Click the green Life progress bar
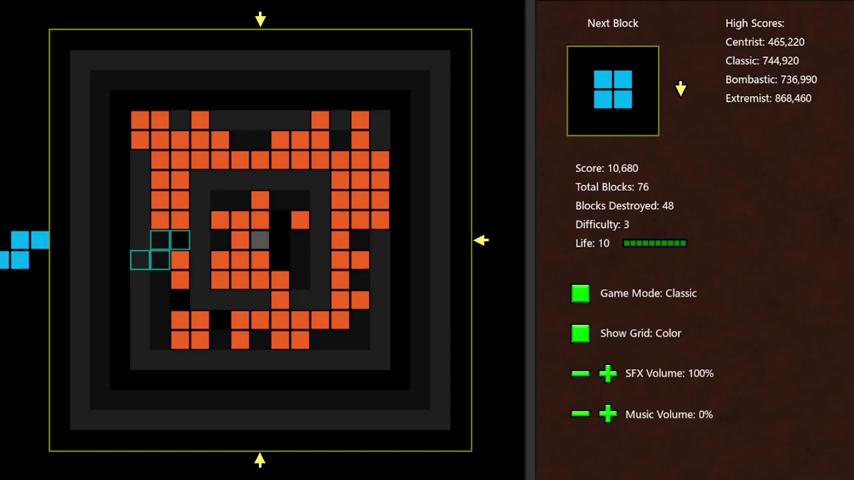The width and height of the screenshot is (854, 480). click(654, 243)
